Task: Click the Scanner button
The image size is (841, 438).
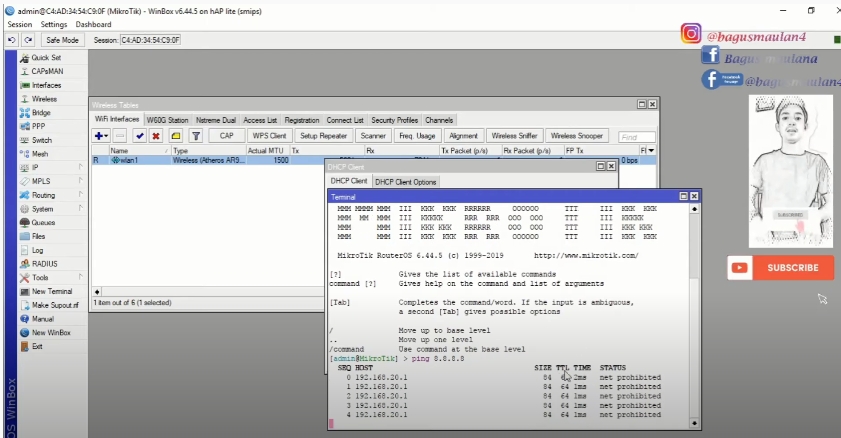Action: tap(373, 136)
